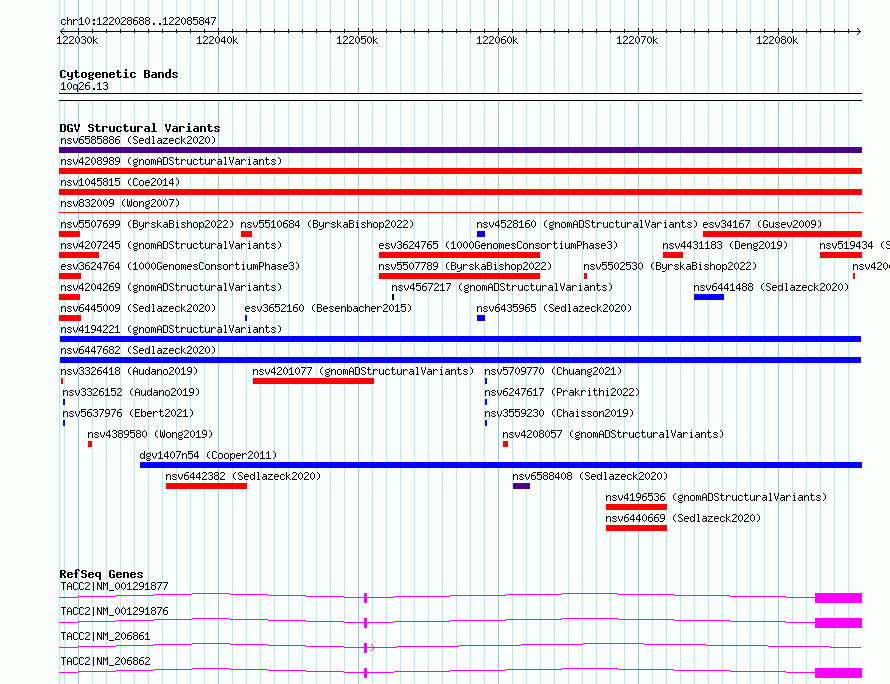
Task: Select the magenta exon block of NM_001291877
Action: tap(838, 598)
